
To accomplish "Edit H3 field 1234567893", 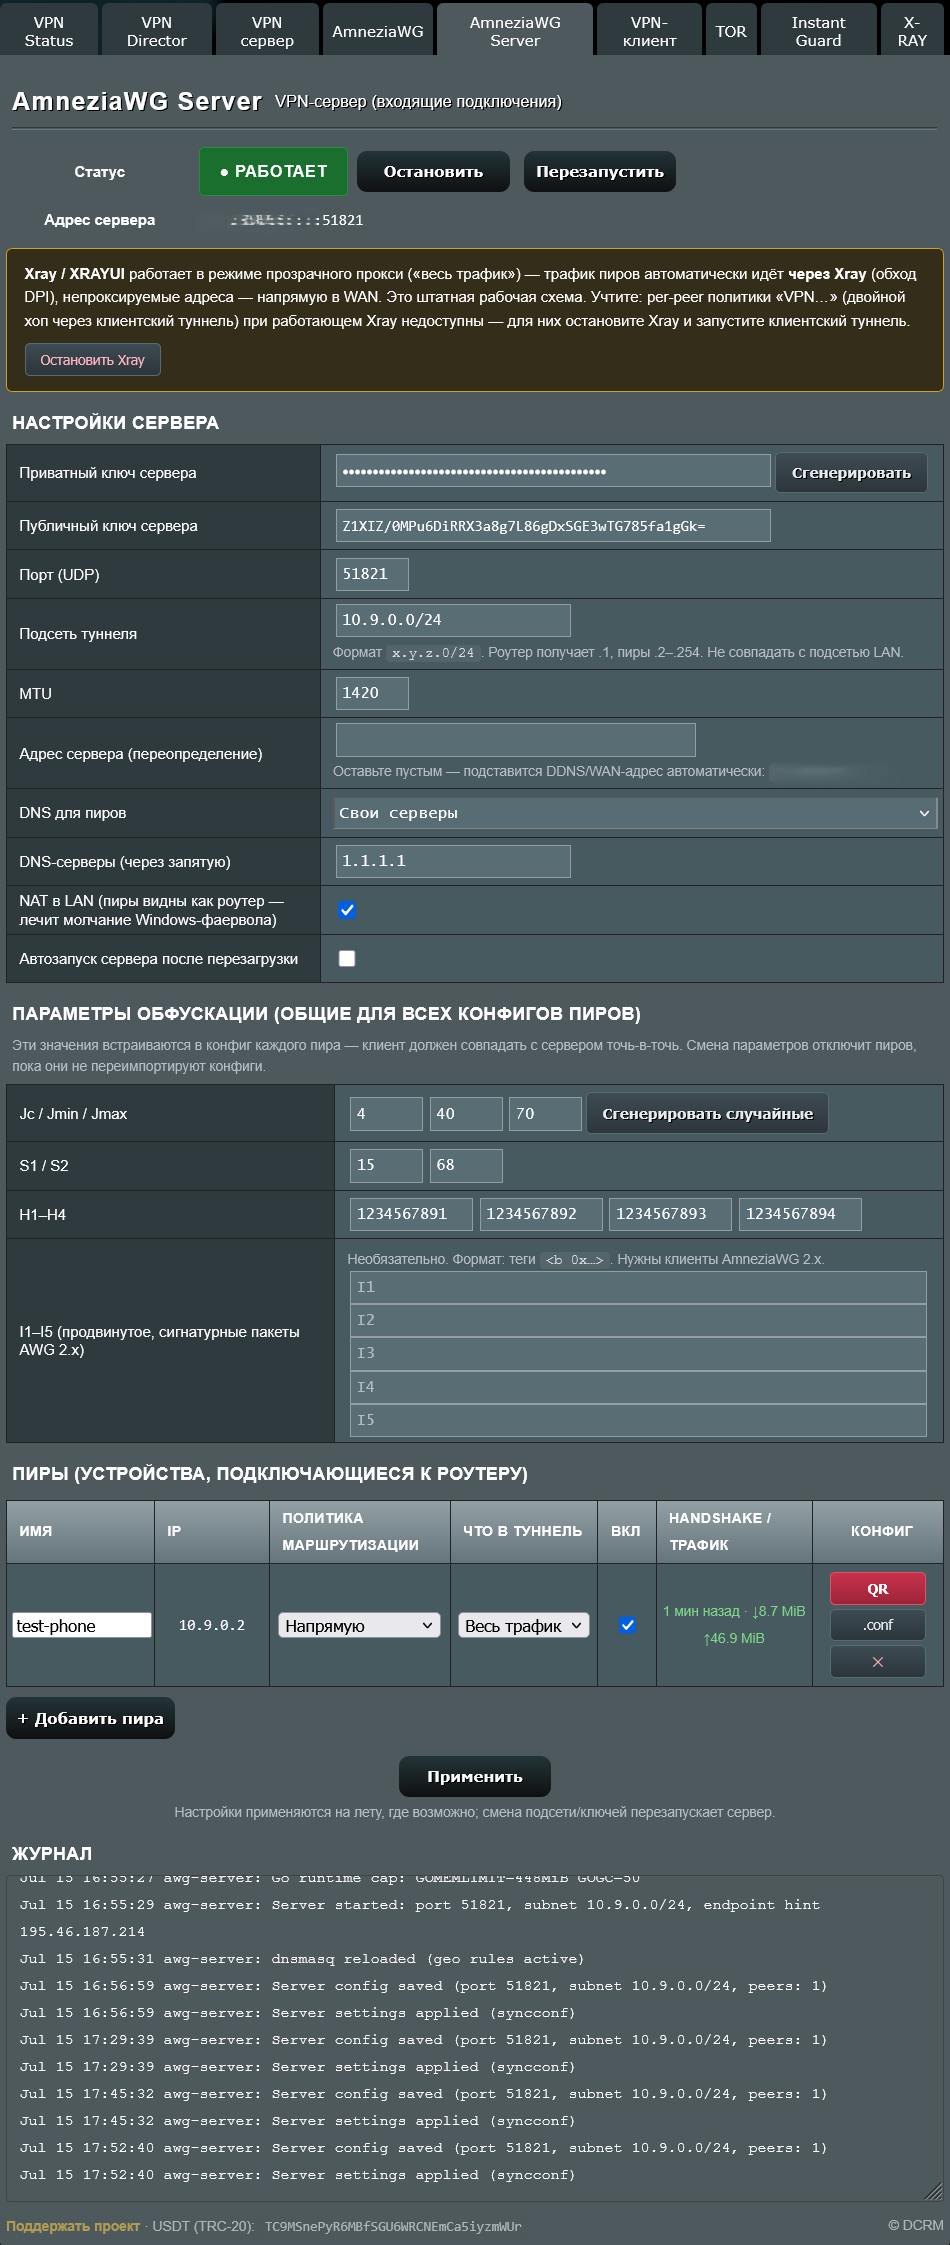I will pyautogui.click(x=670, y=1214).
